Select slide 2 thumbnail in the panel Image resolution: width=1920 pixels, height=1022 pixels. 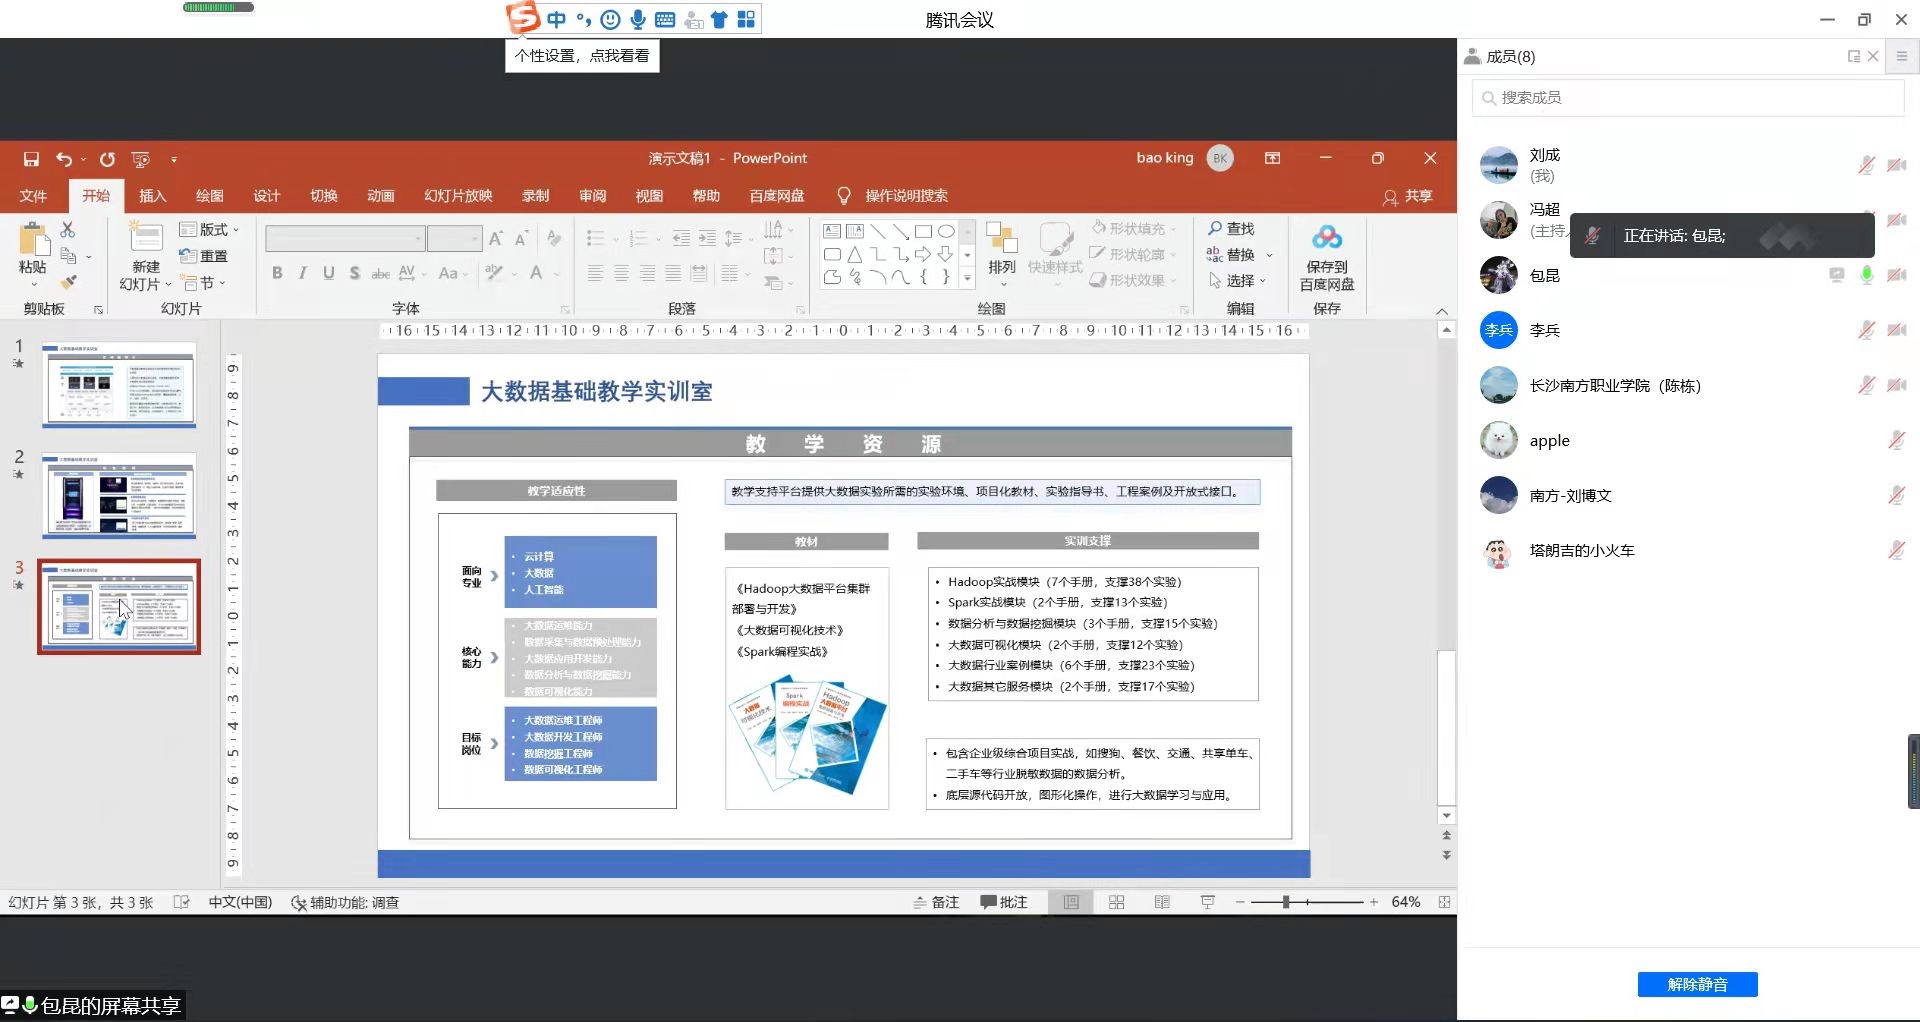(x=119, y=496)
